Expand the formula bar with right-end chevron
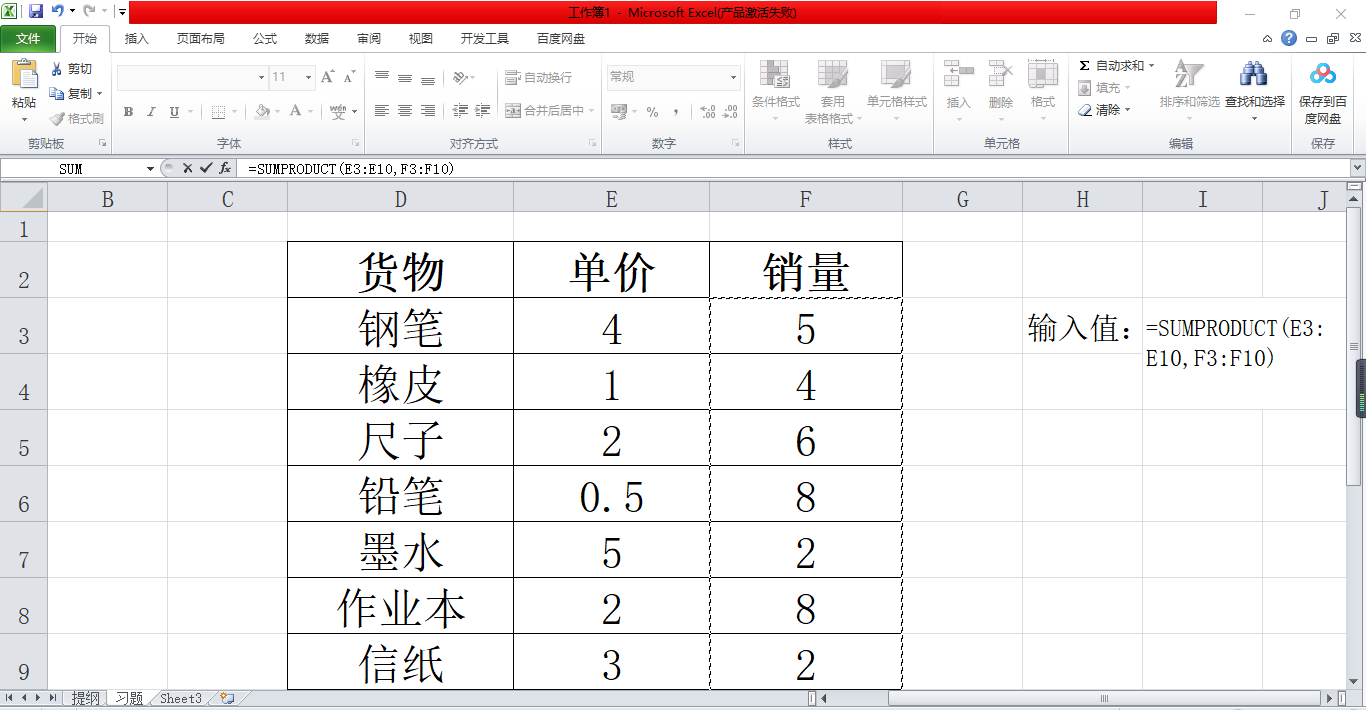 1357,168
